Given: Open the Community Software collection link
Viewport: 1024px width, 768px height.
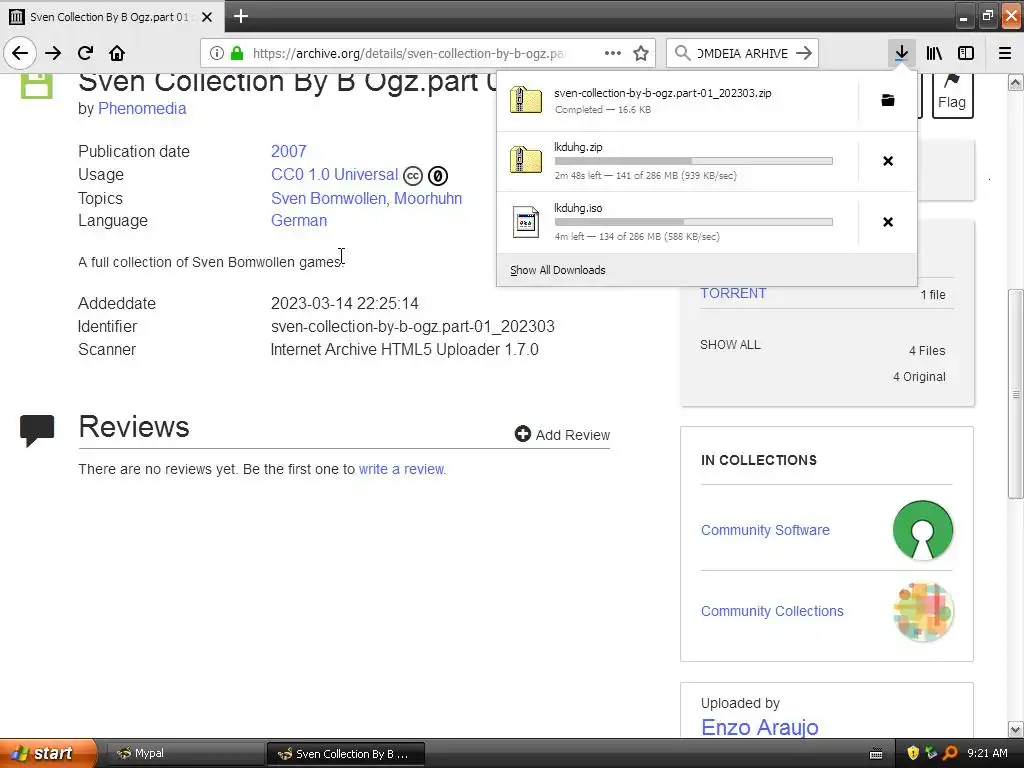Looking at the screenshot, I should point(765,530).
